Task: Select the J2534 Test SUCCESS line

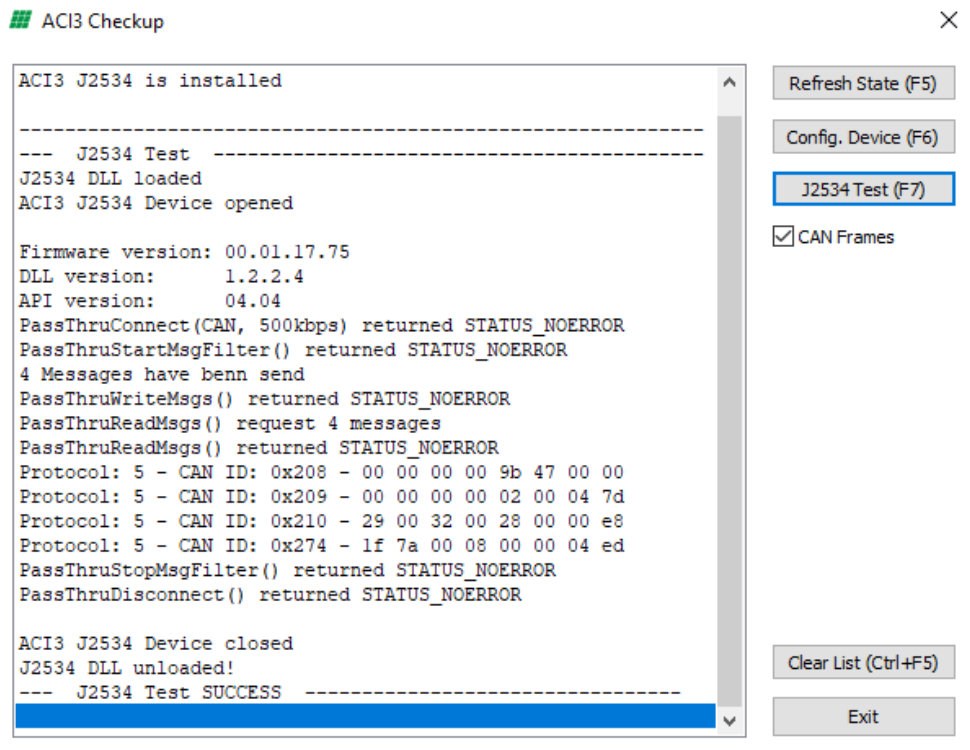Action: point(250,692)
